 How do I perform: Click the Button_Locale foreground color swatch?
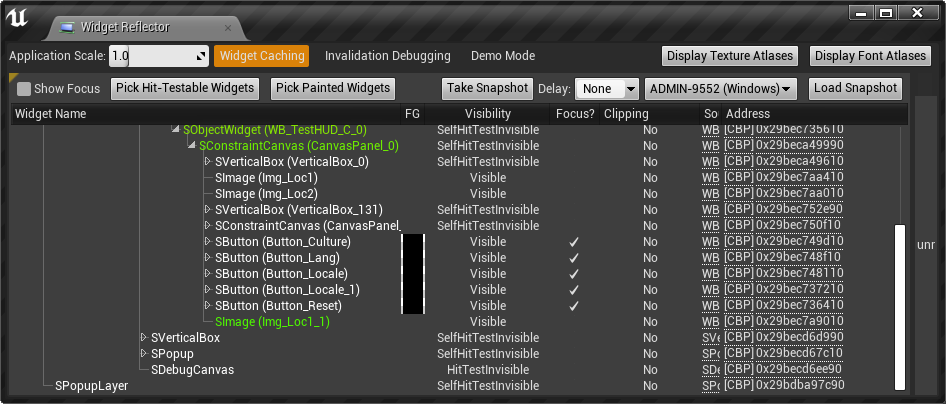pyautogui.click(x=413, y=274)
